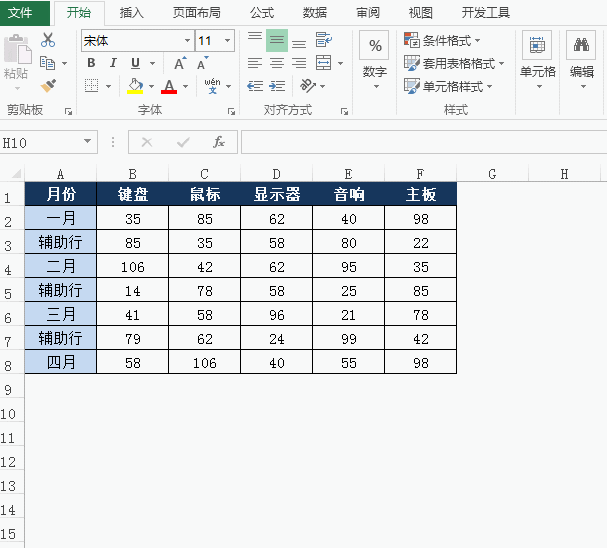Select the 显示器 header cell
The image size is (607, 548).
point(277,194)
